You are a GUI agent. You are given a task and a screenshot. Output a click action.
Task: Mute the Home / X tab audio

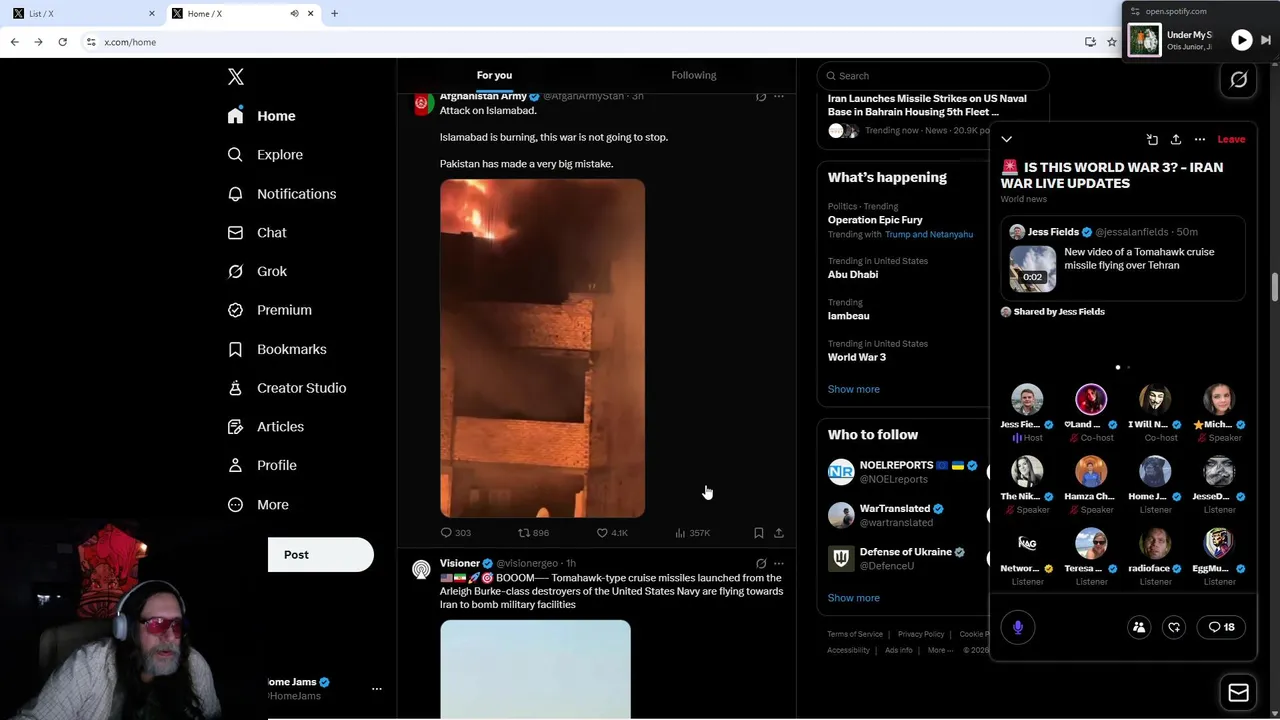[x=294, y=13]
